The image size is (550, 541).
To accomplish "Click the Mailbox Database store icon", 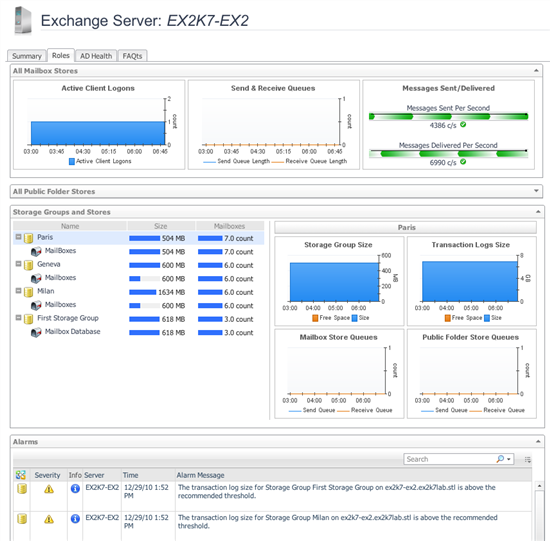I will 36,332.
